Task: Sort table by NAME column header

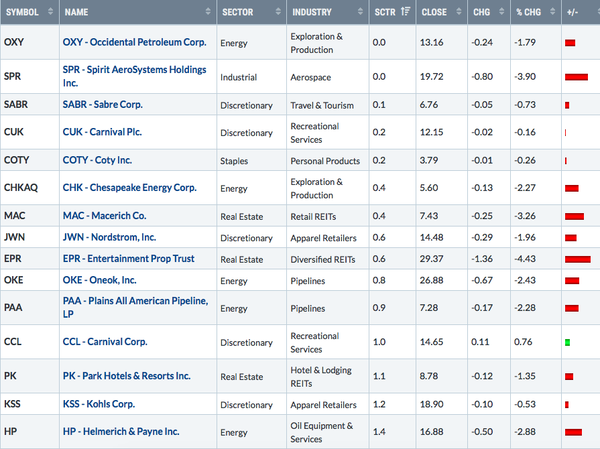Action: (80, 13)
